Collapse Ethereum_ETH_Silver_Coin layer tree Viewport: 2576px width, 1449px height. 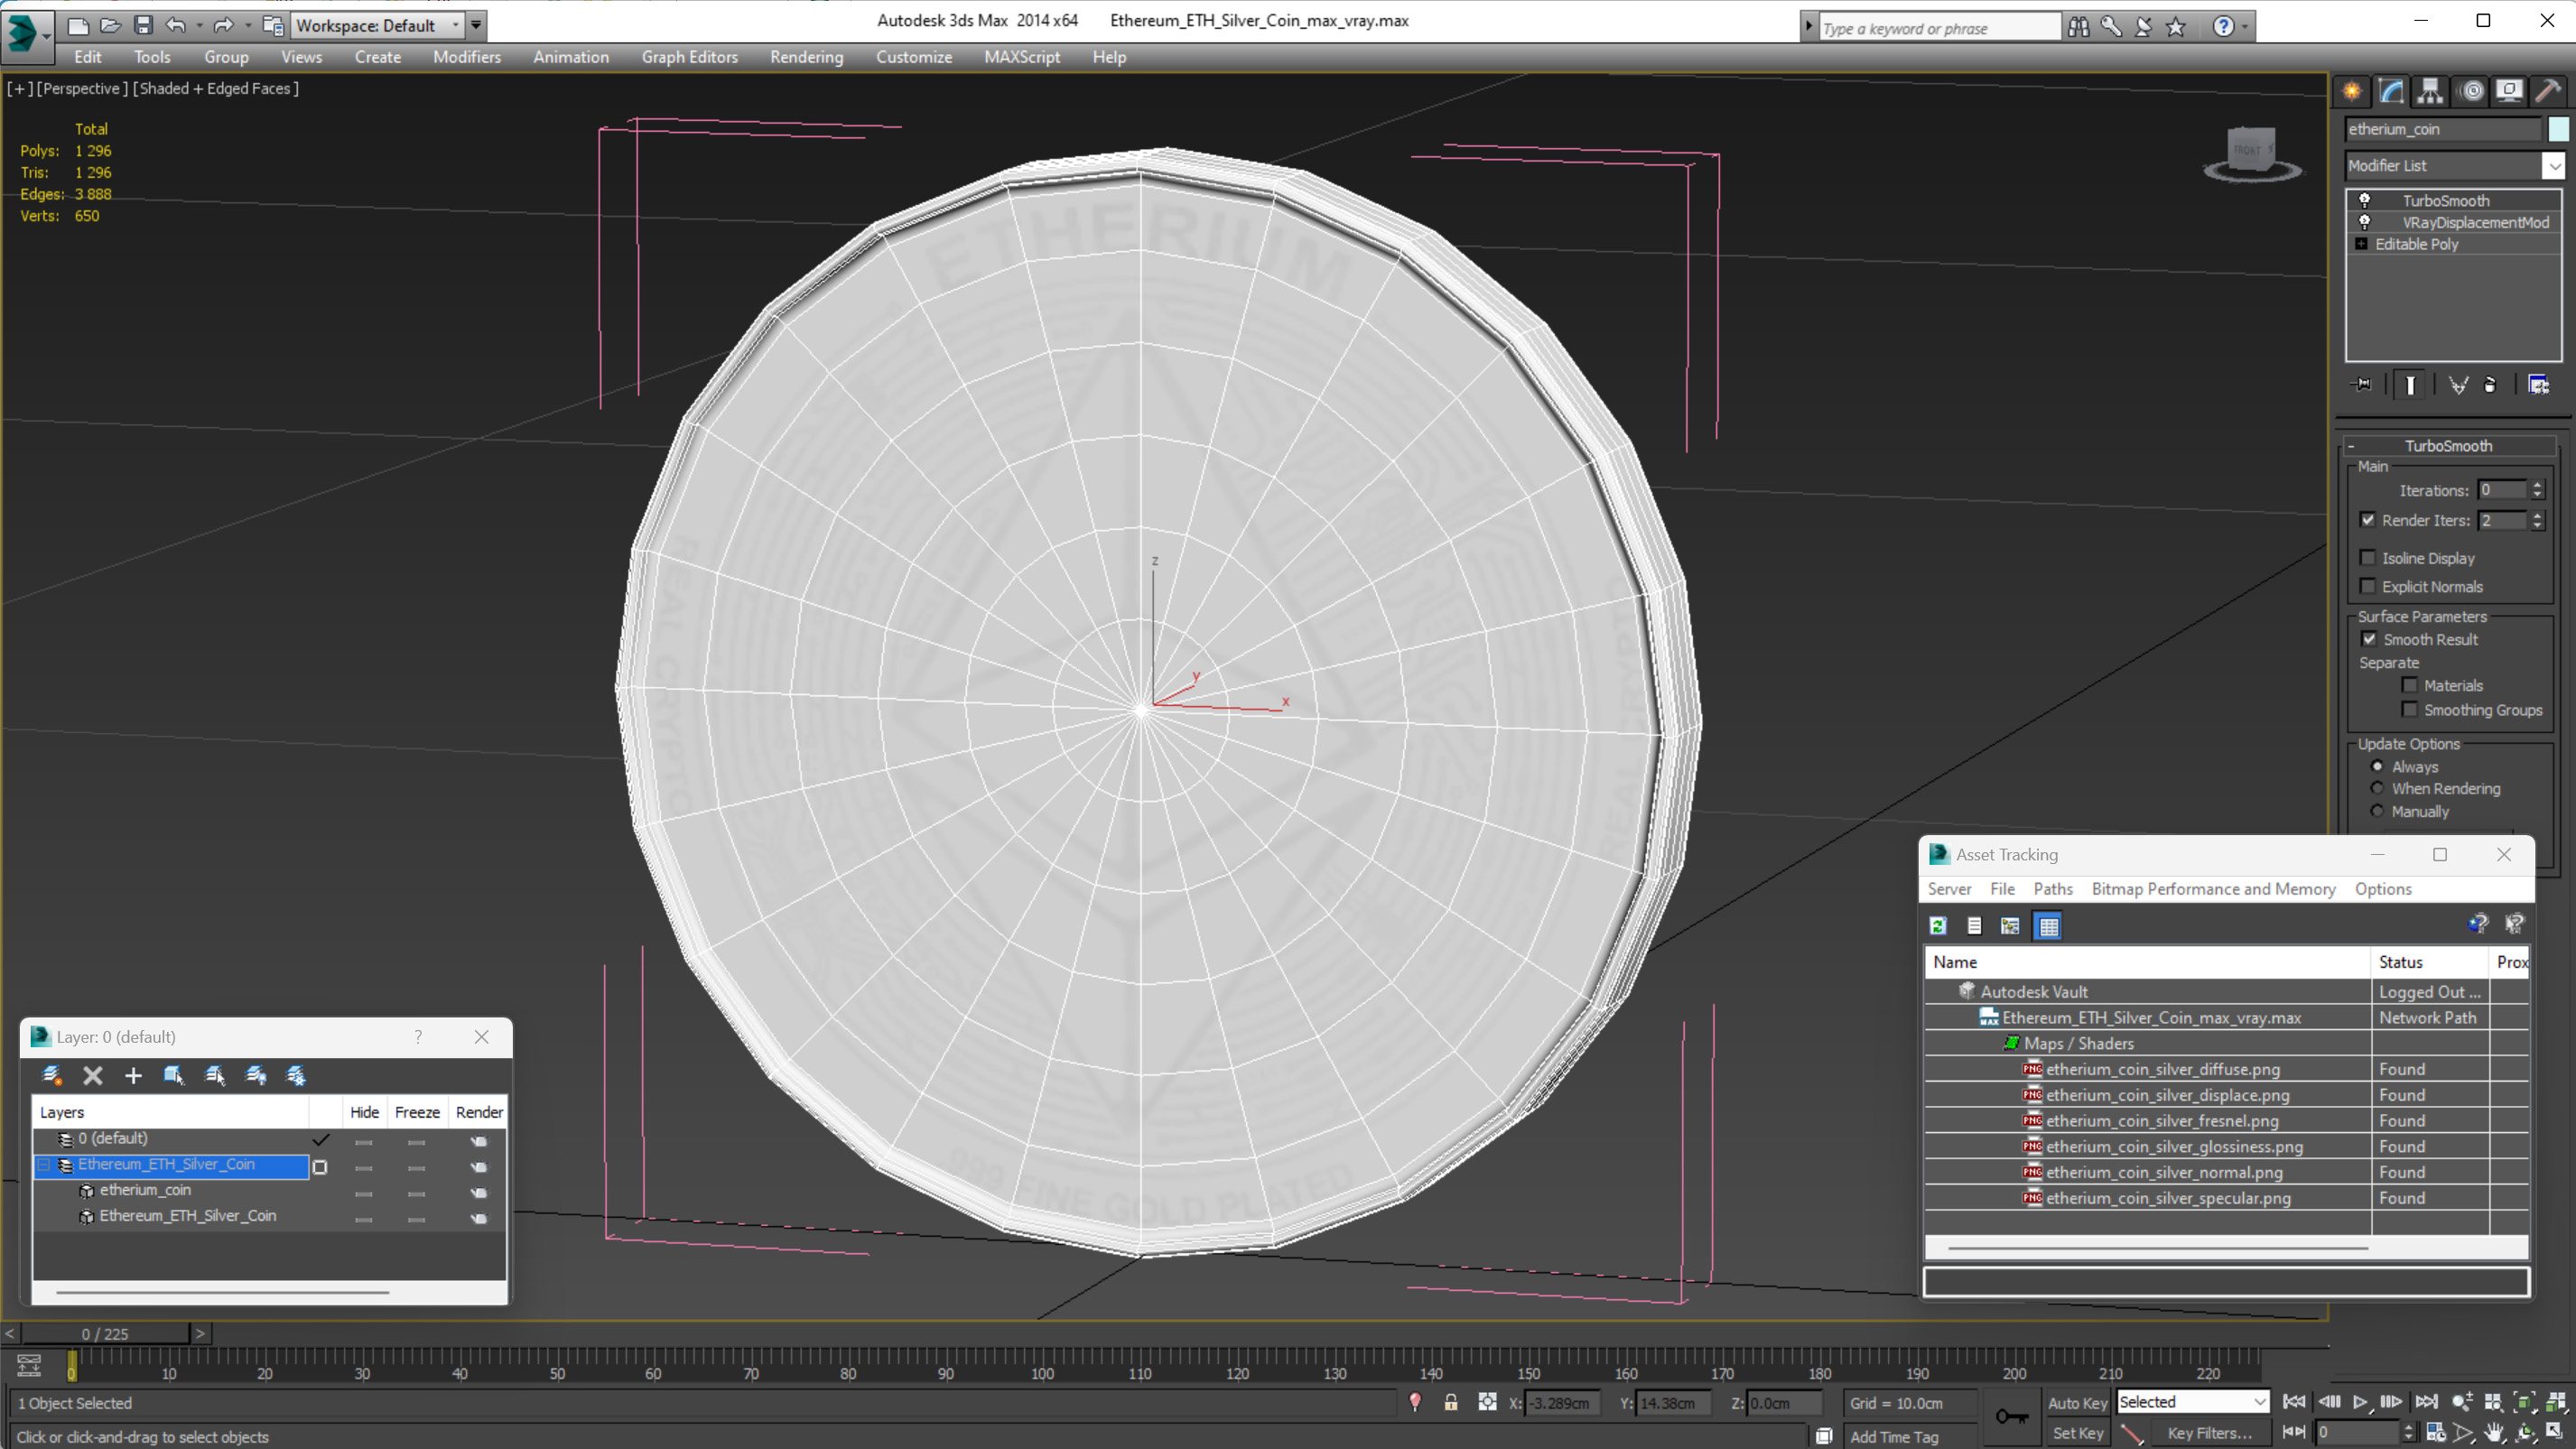44,1164
